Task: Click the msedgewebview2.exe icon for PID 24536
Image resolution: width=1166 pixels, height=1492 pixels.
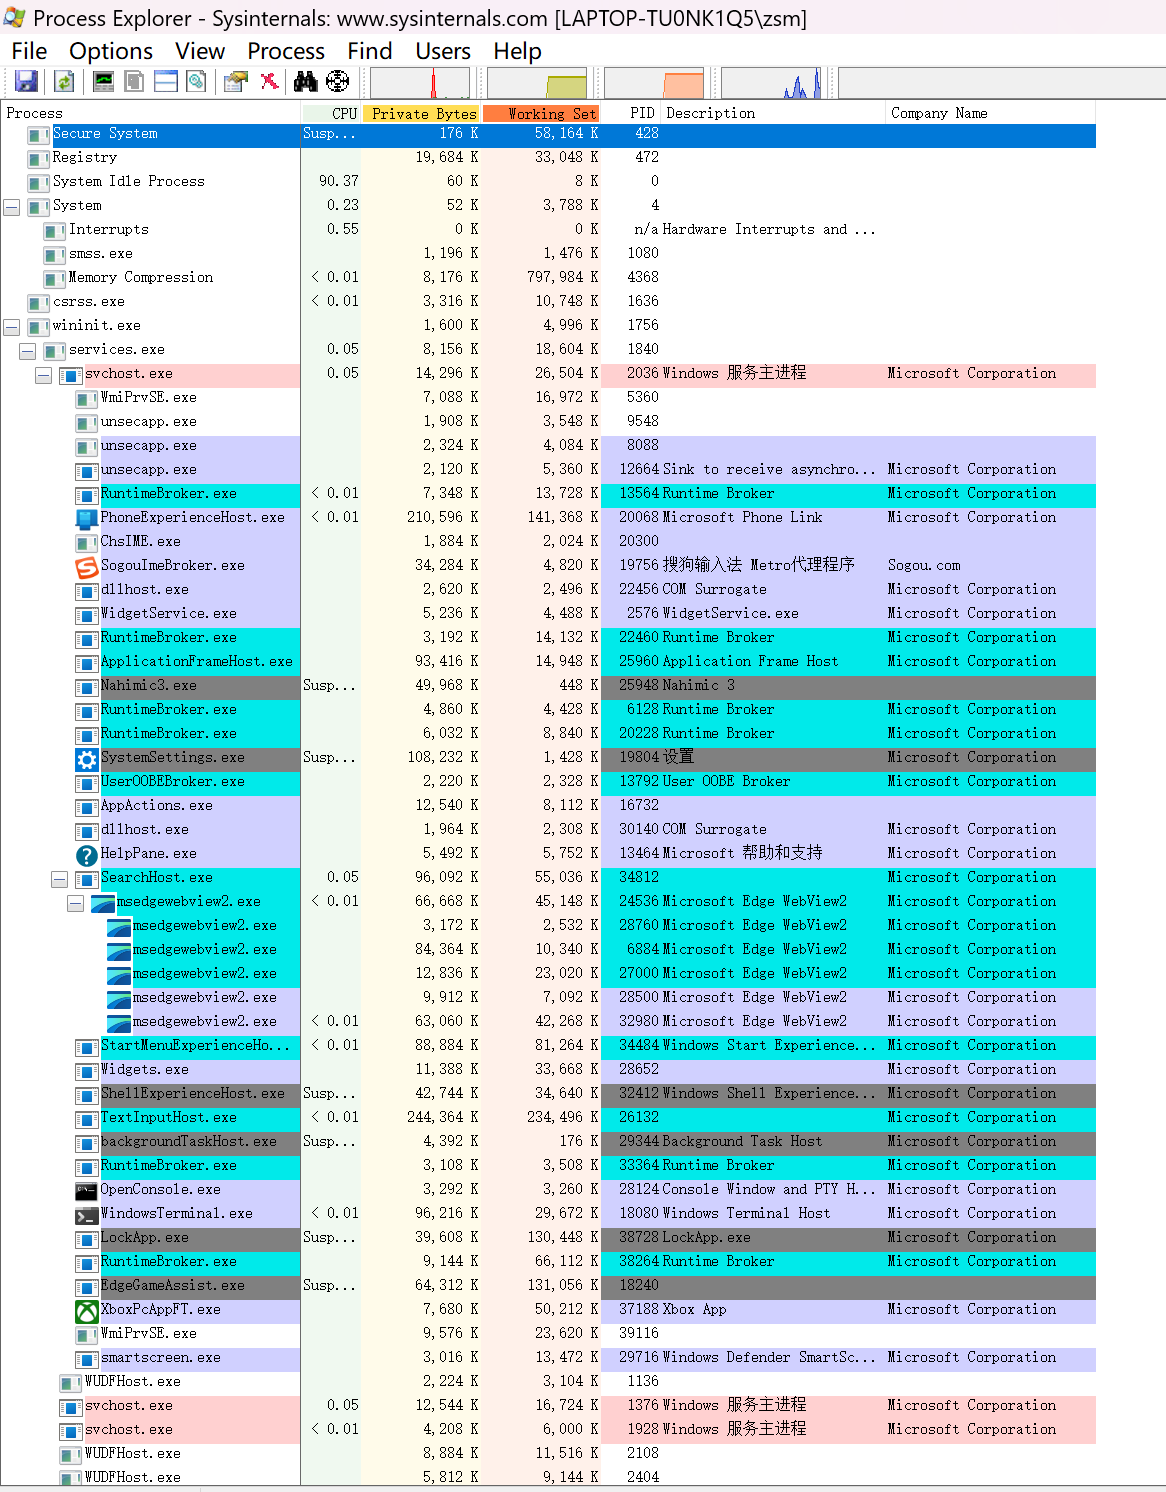Action: [x=103, y=902]
